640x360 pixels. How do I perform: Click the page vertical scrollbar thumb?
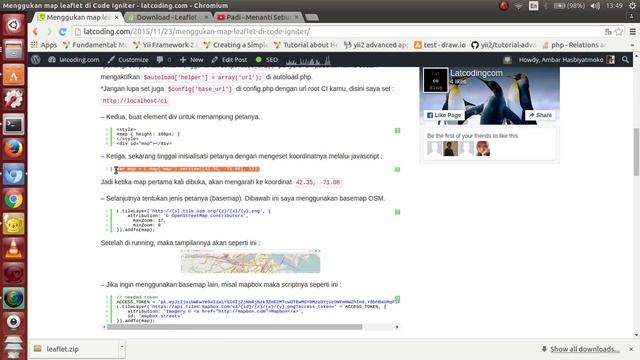click(636, 152)
